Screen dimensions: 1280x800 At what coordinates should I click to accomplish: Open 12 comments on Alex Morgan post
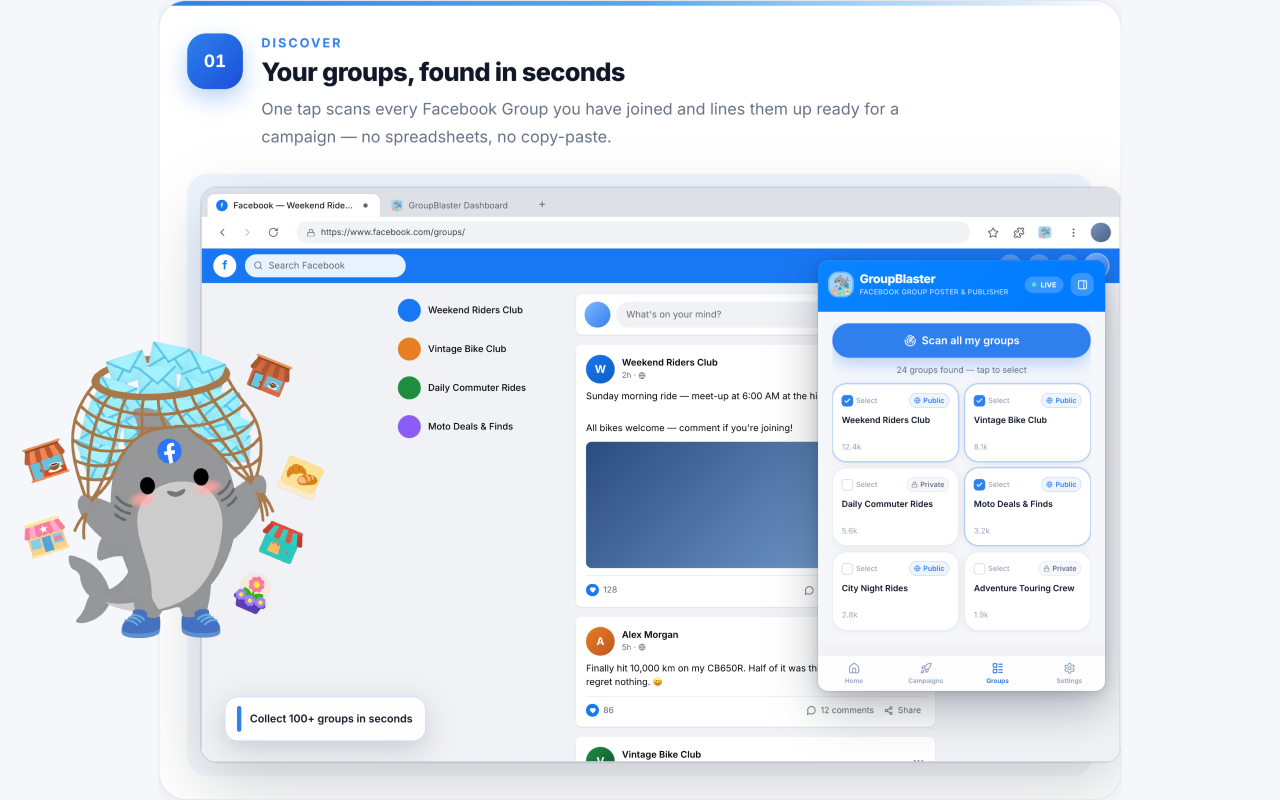click(840, 710)
